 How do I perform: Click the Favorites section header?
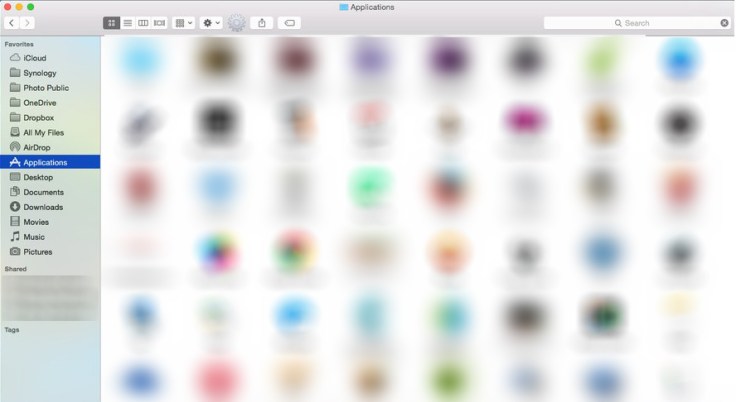click(x=19, y=44)
